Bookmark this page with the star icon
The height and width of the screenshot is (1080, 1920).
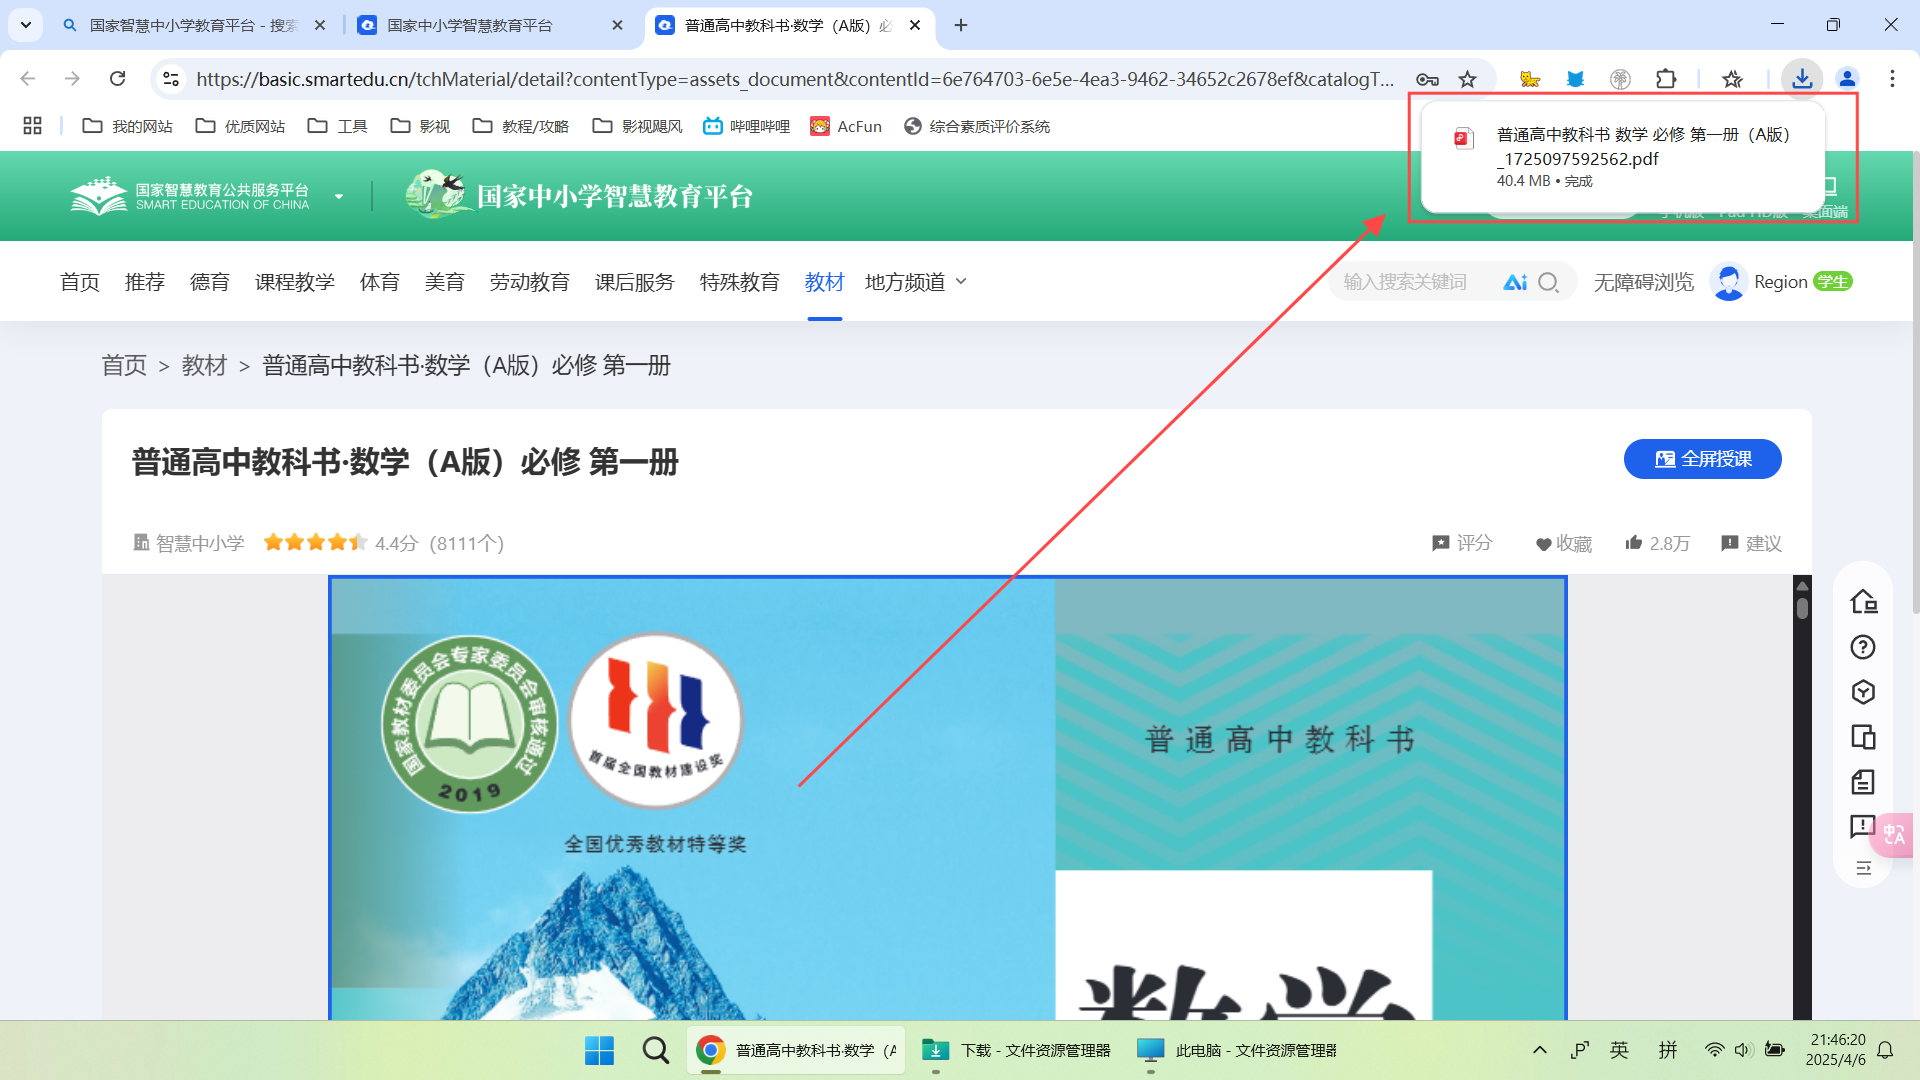(x=1467, y=79)
